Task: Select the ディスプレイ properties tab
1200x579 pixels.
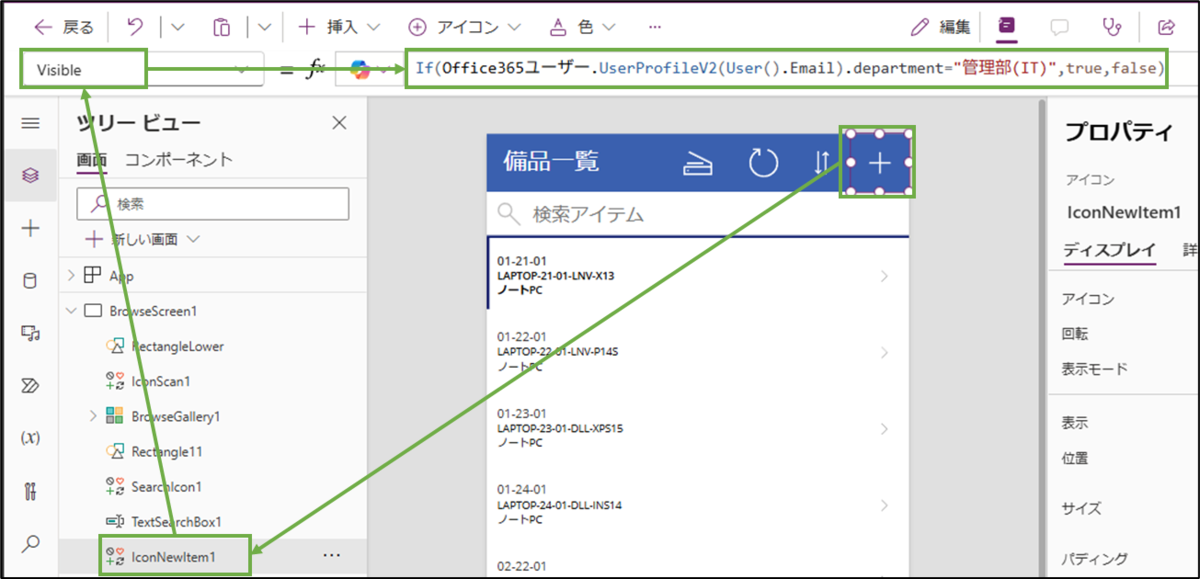Action: tap(1109, 250)
